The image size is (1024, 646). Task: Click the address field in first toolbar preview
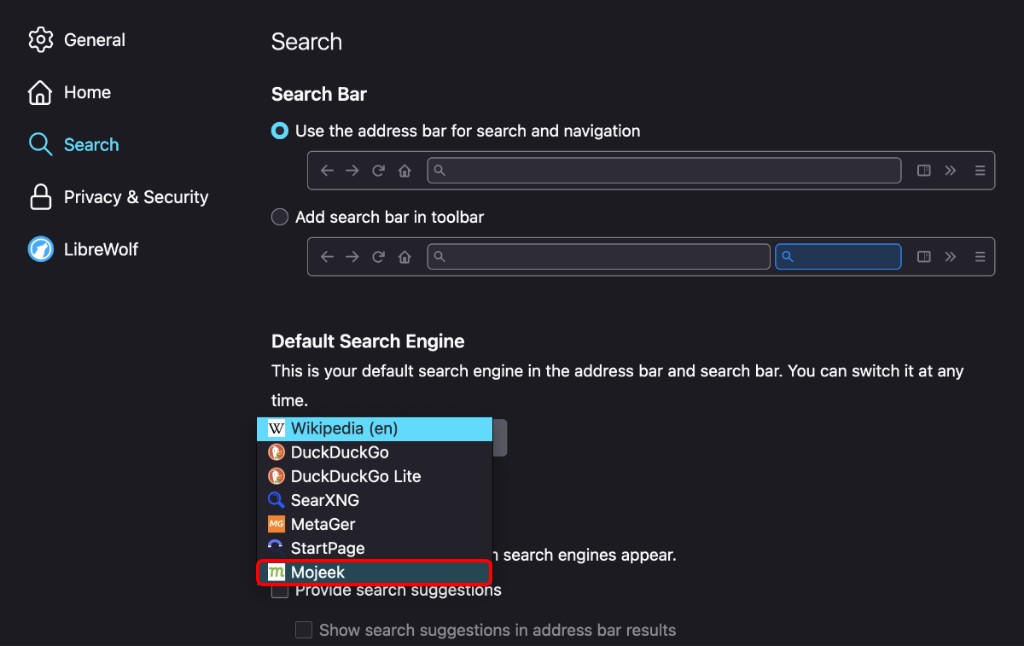(664, 170)
